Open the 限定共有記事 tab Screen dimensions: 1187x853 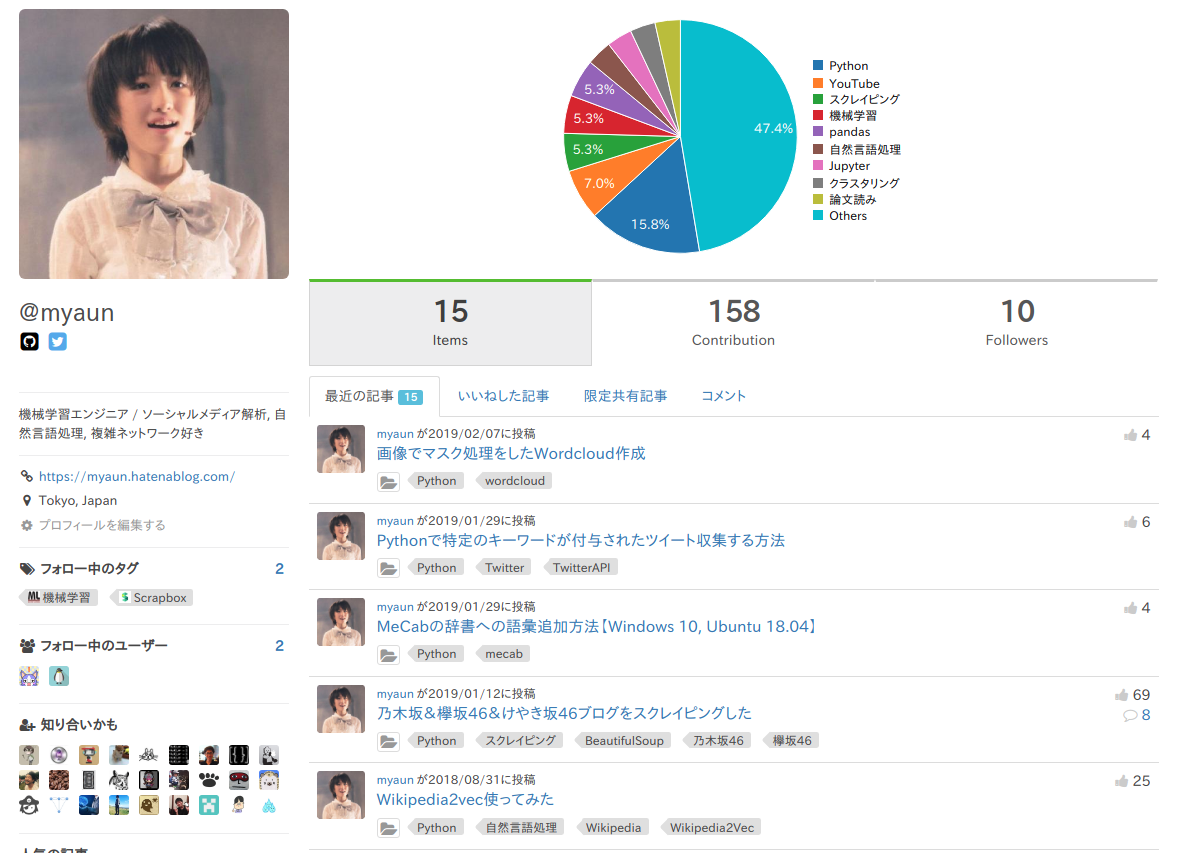click(x=625, y=396)
